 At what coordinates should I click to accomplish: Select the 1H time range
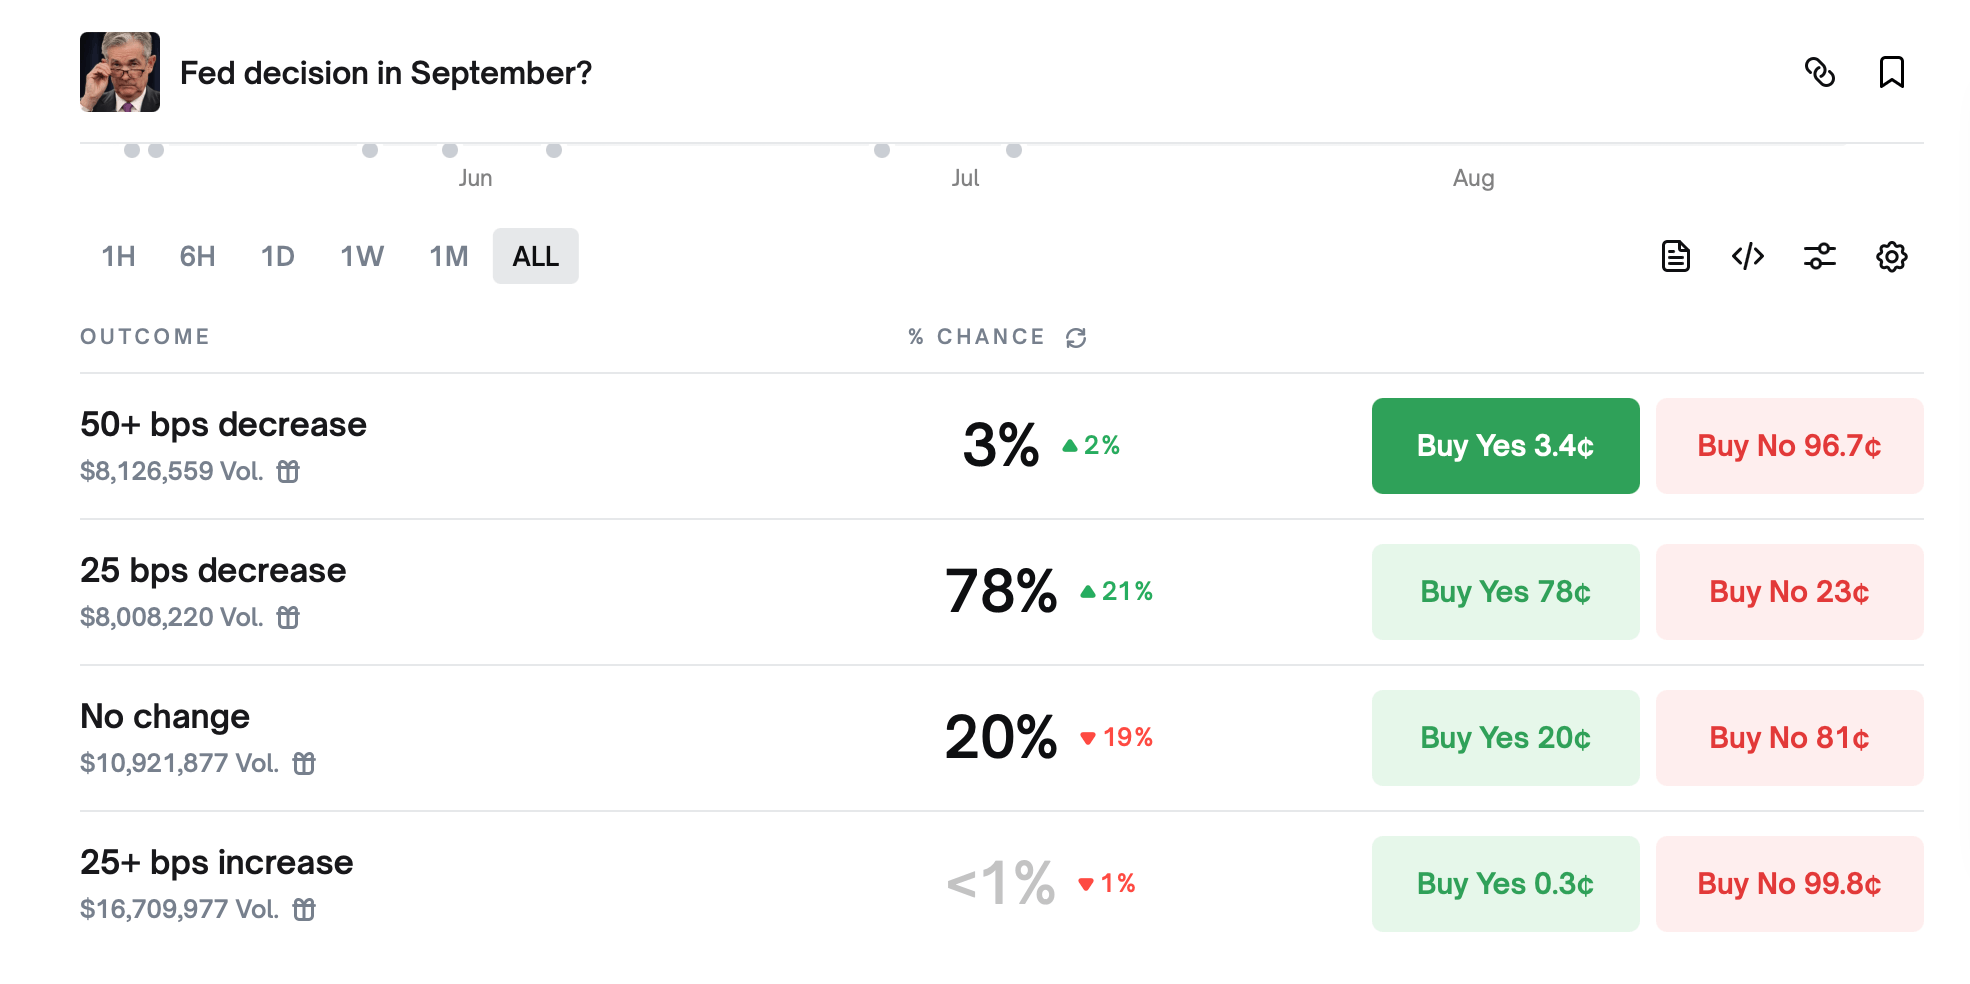click(118, 256)
